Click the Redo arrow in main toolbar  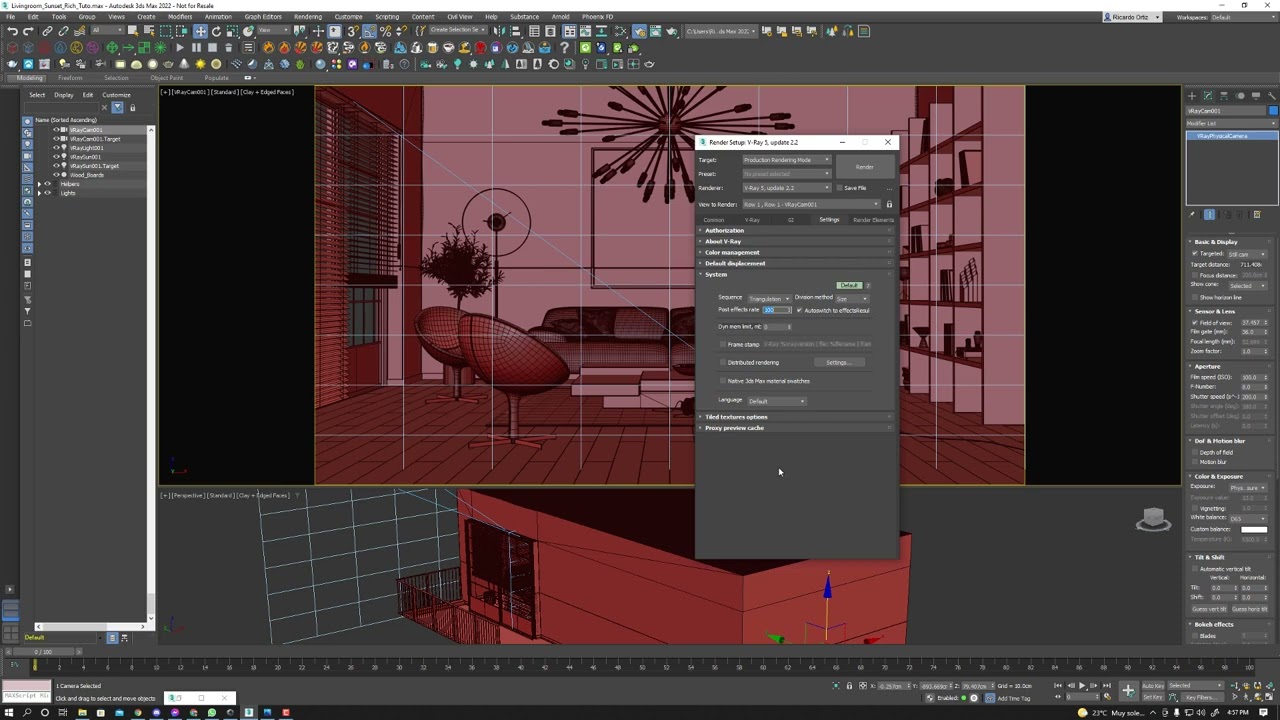[28, 31]
